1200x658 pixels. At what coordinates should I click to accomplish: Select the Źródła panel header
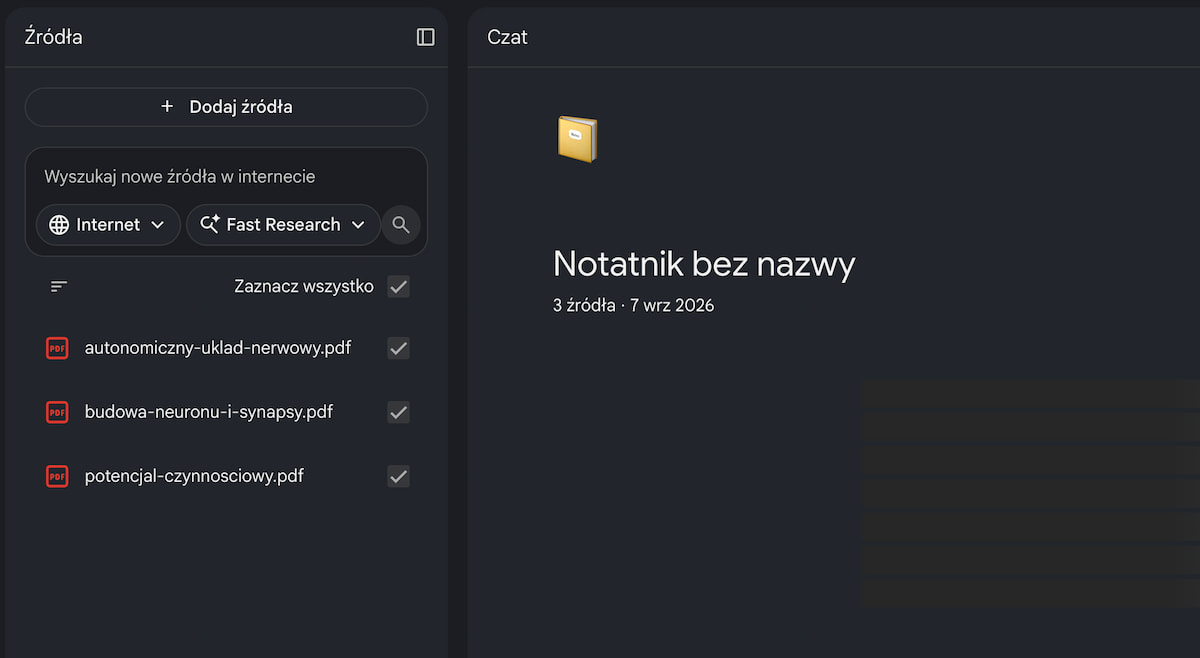[x=53, y=37]
